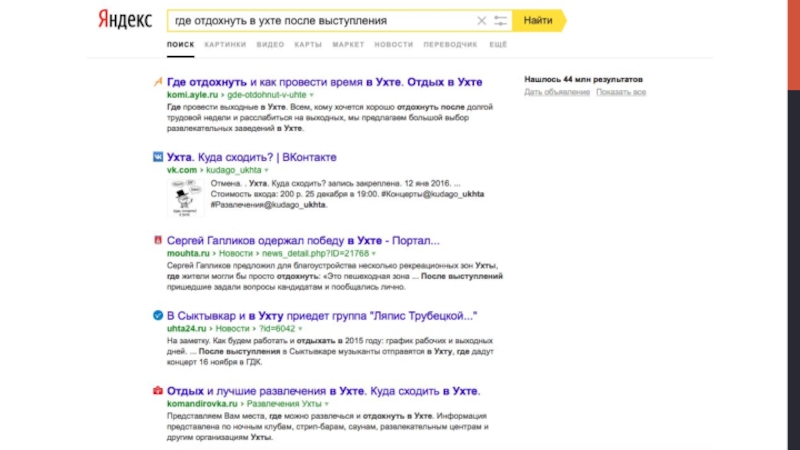Open the vk.com domain link
Image resolution: width=800 pixels, height=450 pixels.
pos(182,170)
